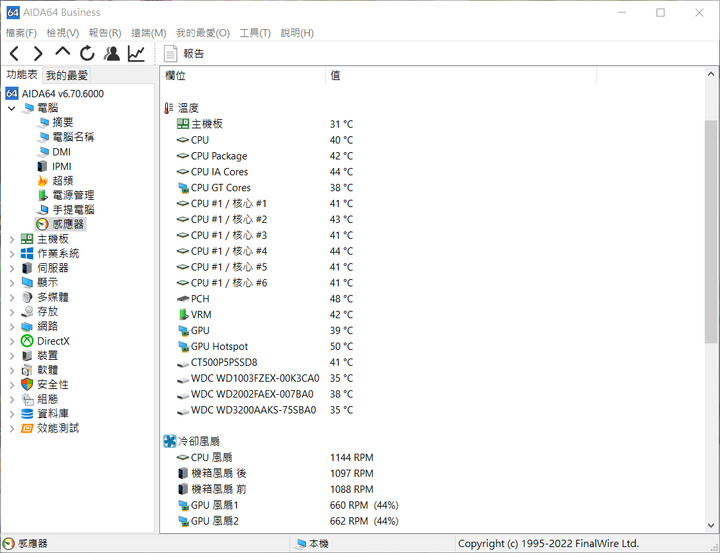Switch to the 功能表 tab
Image resolution: width=720 pixels, height=553 pixels.
coord(22,74)
